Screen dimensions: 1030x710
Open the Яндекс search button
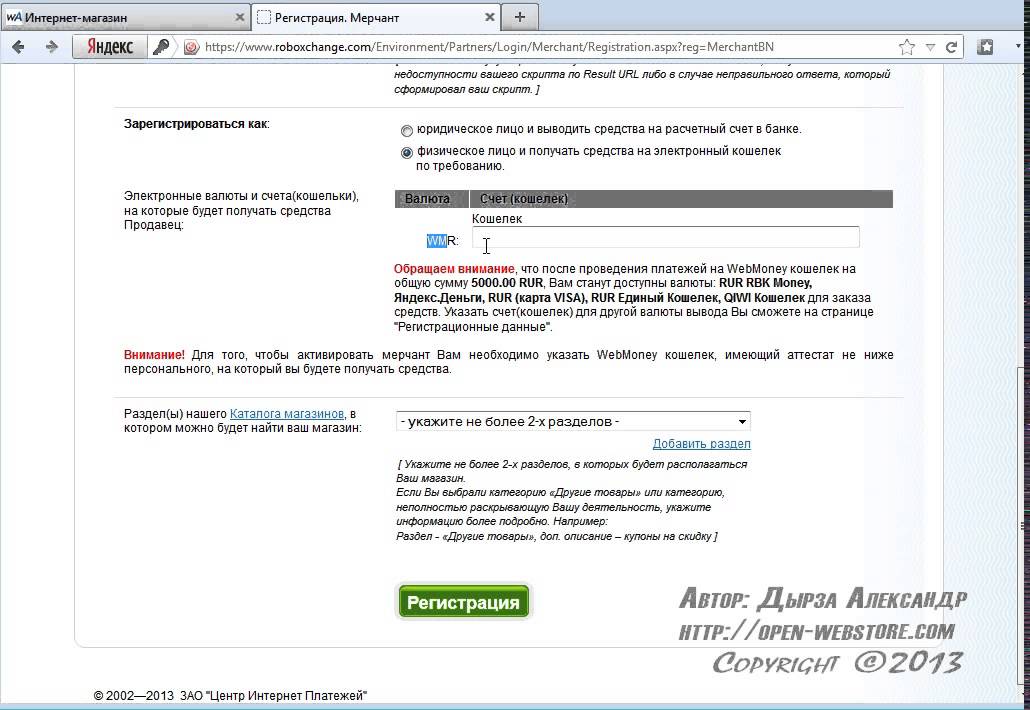tap(110, 47)
